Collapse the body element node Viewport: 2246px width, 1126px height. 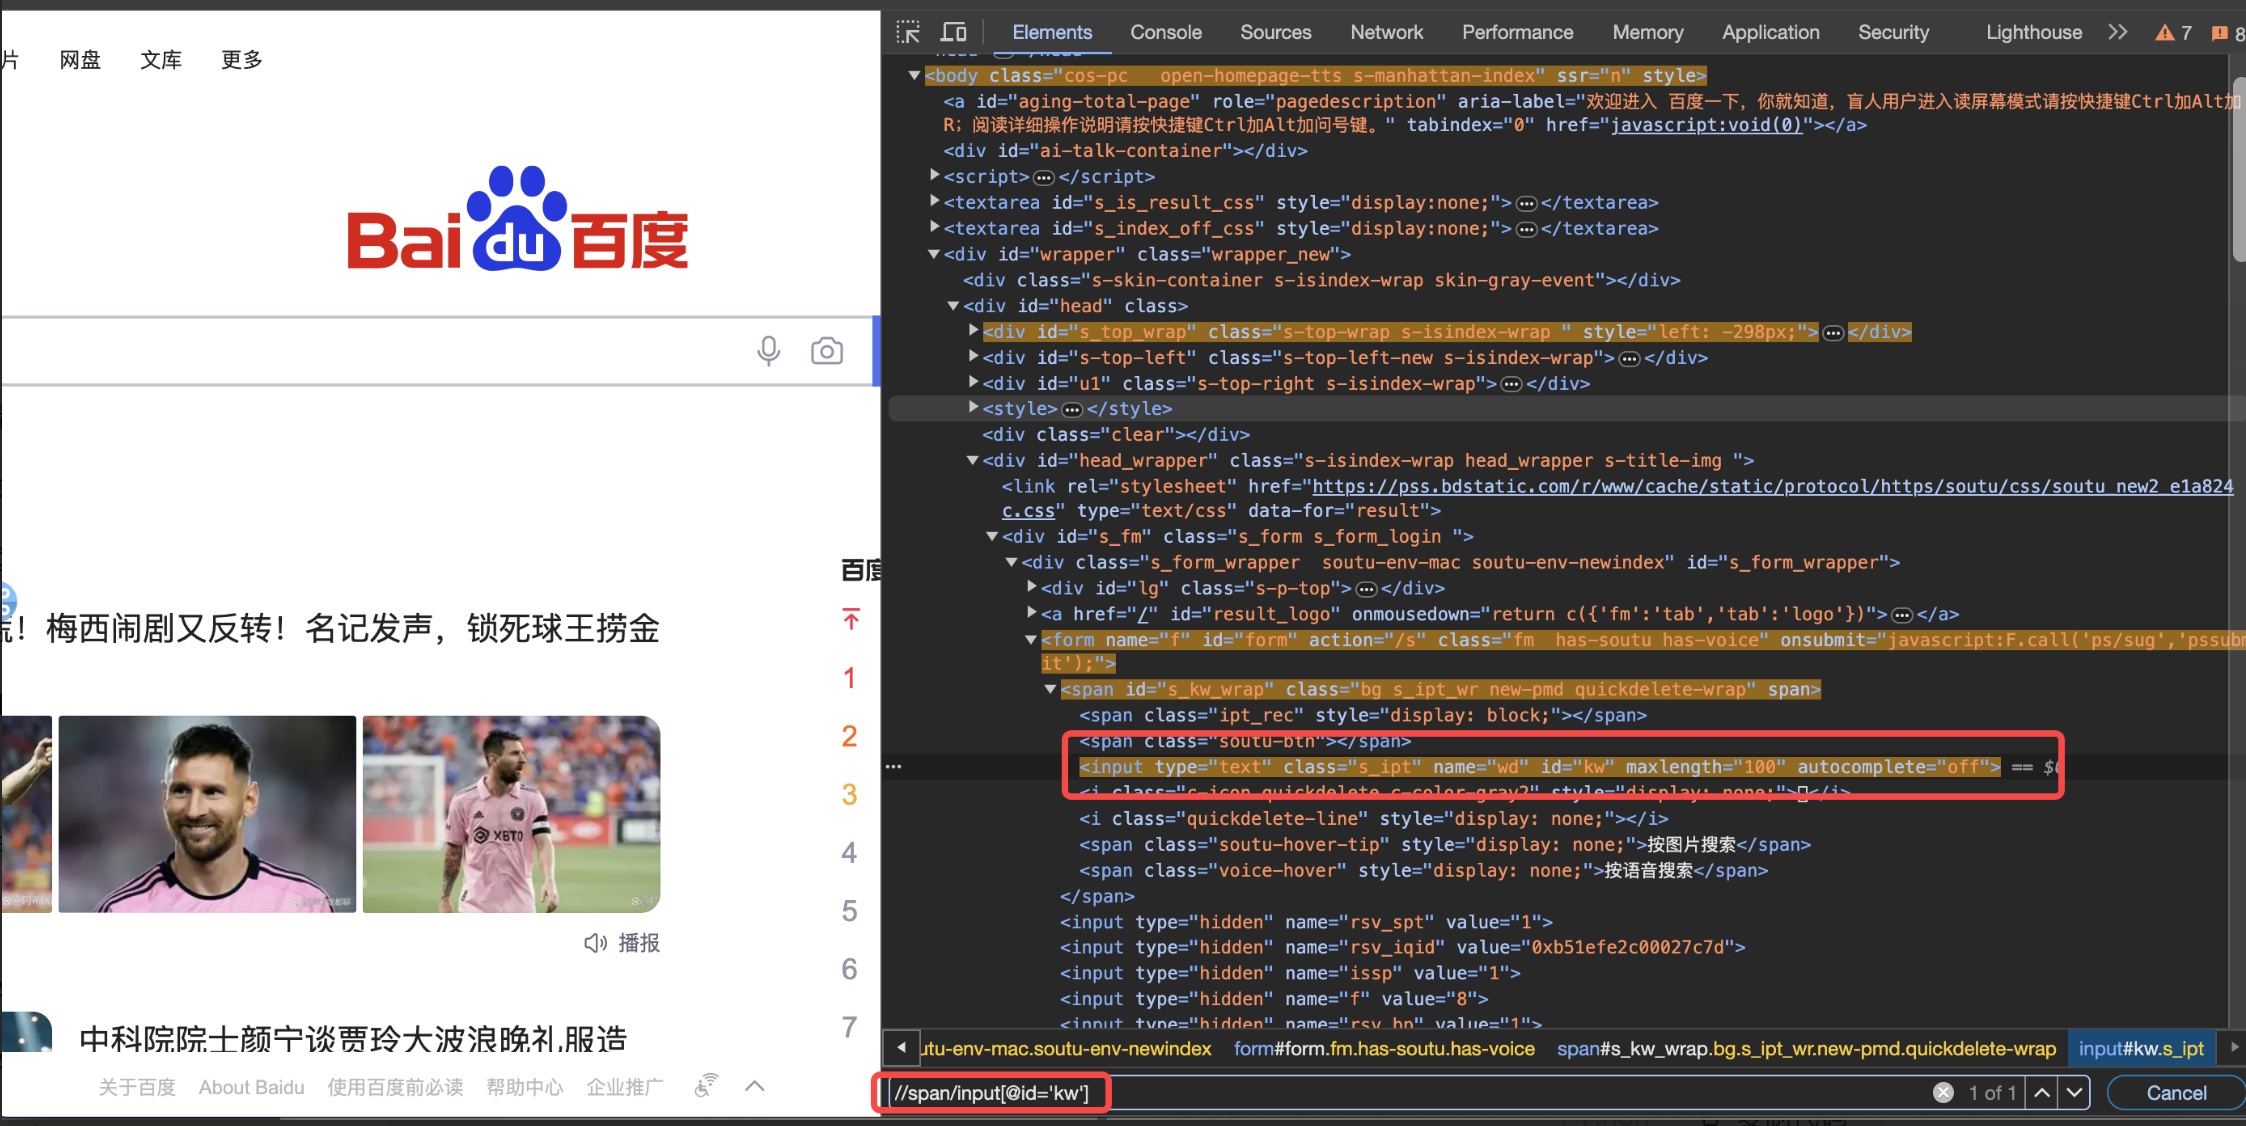913,75
